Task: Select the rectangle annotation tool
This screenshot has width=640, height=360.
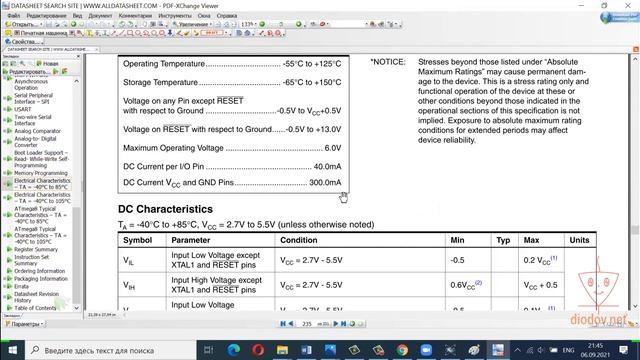Action: [x=130, y=33]
